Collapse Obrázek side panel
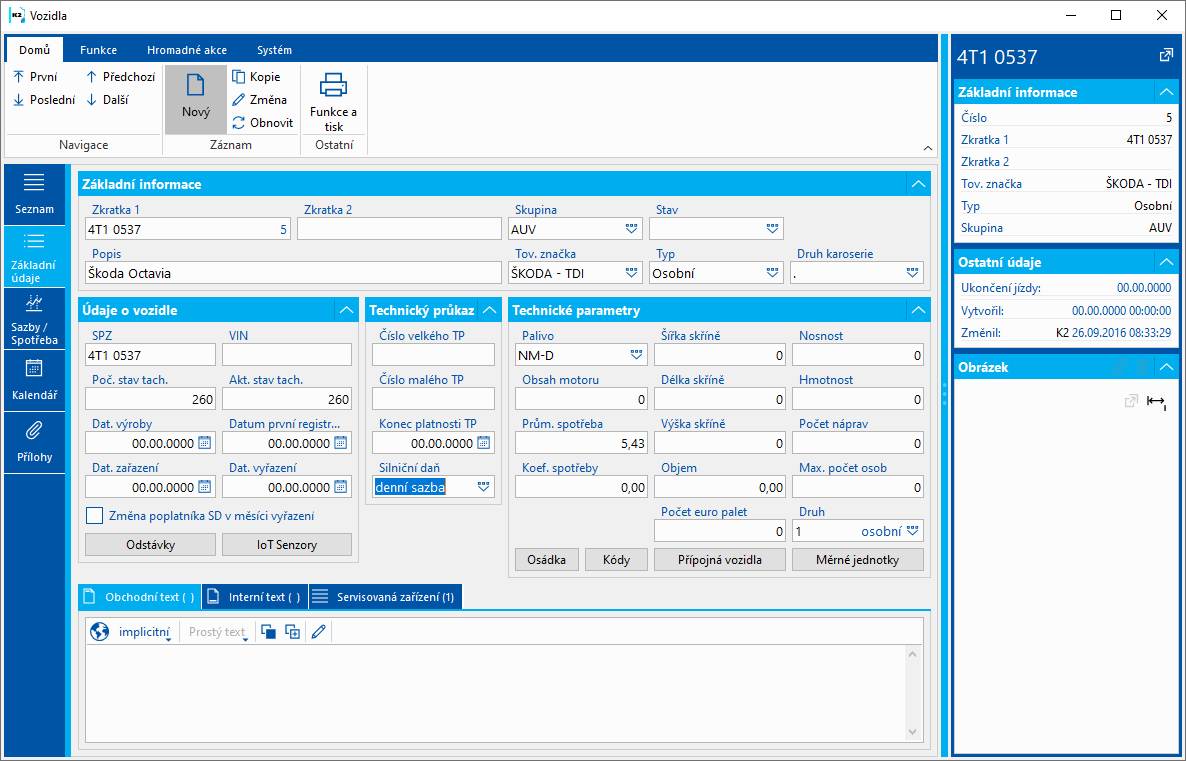This screenshot has width=1186, height=761. tap(1166, 367)
